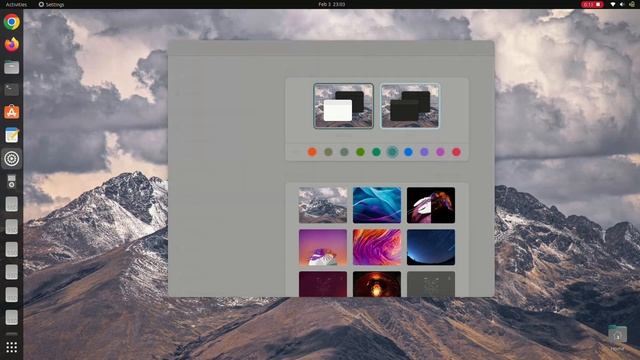
Task: Stop the screen recording indicator
Action: tap(592, 4)
